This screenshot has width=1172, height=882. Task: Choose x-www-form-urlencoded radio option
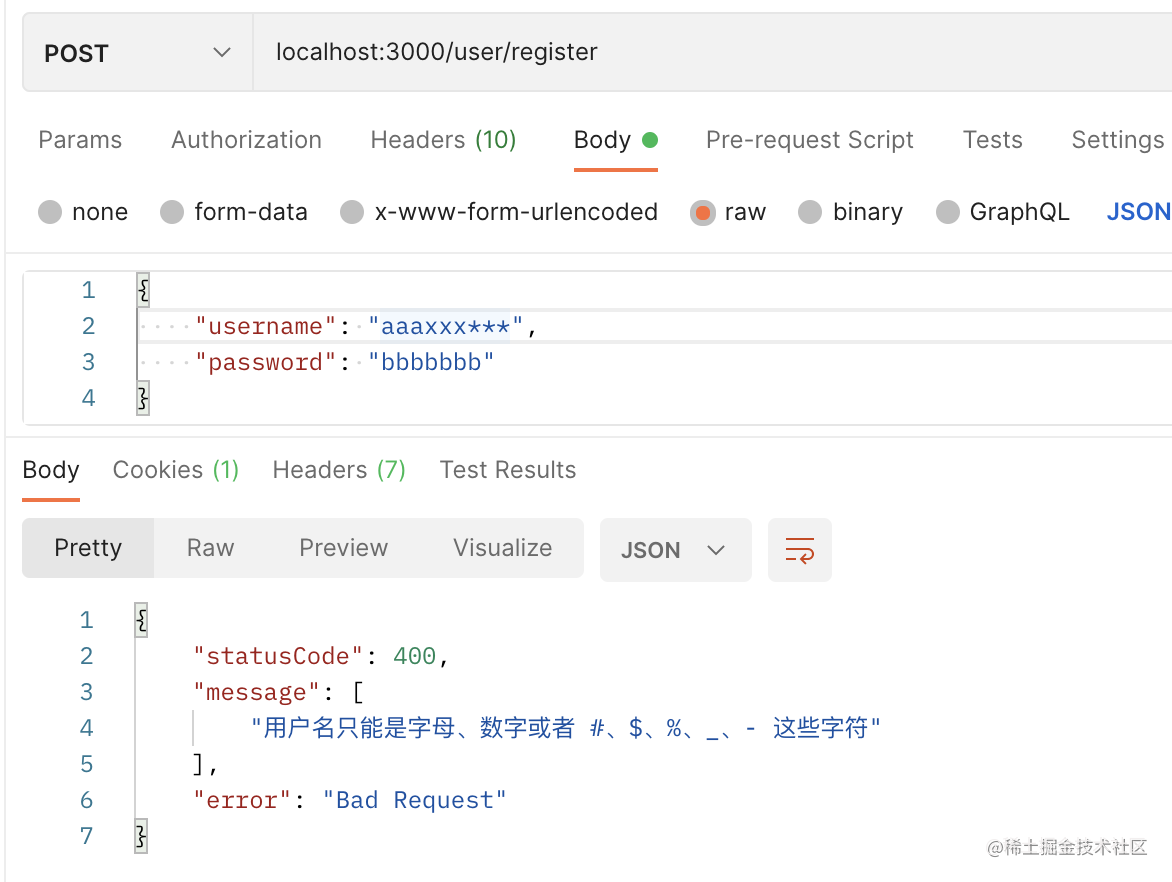(x=352, y=212)
